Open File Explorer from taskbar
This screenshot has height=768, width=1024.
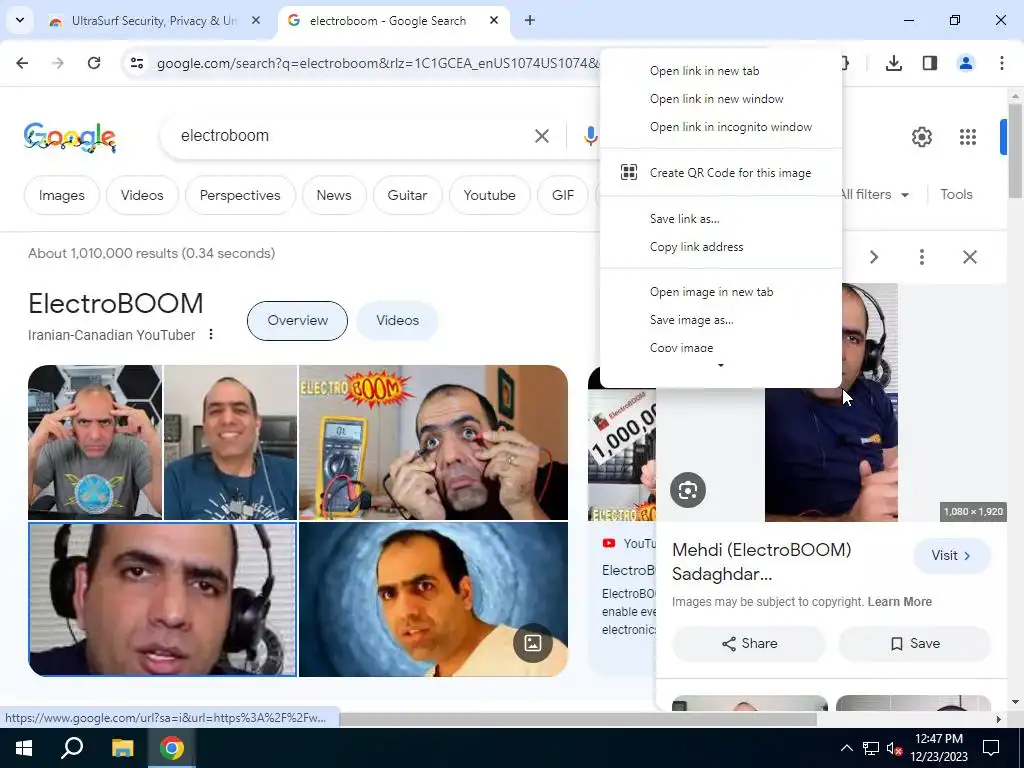click(x=122, y=748)
